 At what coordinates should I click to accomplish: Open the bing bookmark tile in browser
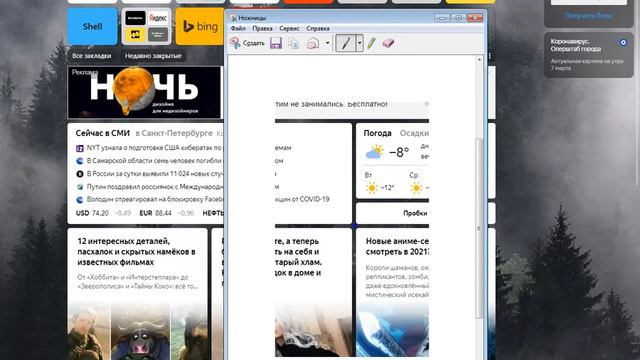click(x=200, y=27)
